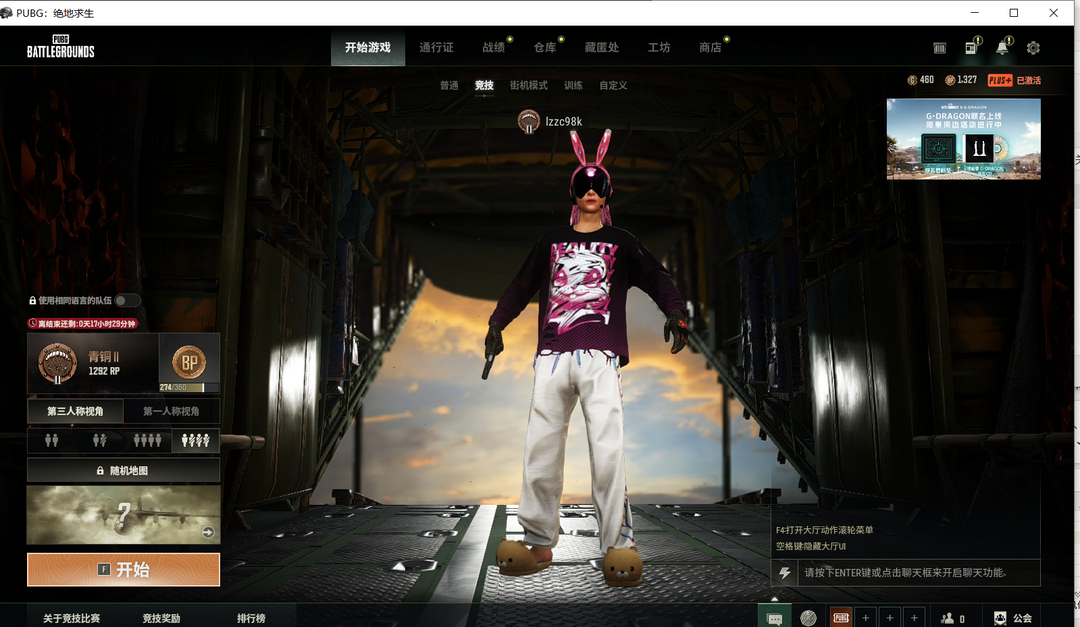The height and width of the screenshot is (627, 1080).
Task: Expand the 随机地图 map selection
Action: click(123, 470)
